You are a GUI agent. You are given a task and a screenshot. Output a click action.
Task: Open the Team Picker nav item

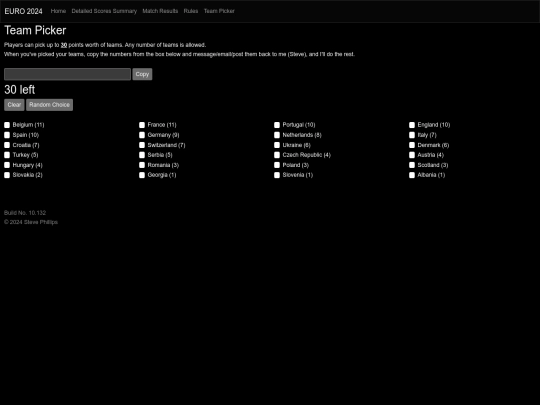(219, 11)
